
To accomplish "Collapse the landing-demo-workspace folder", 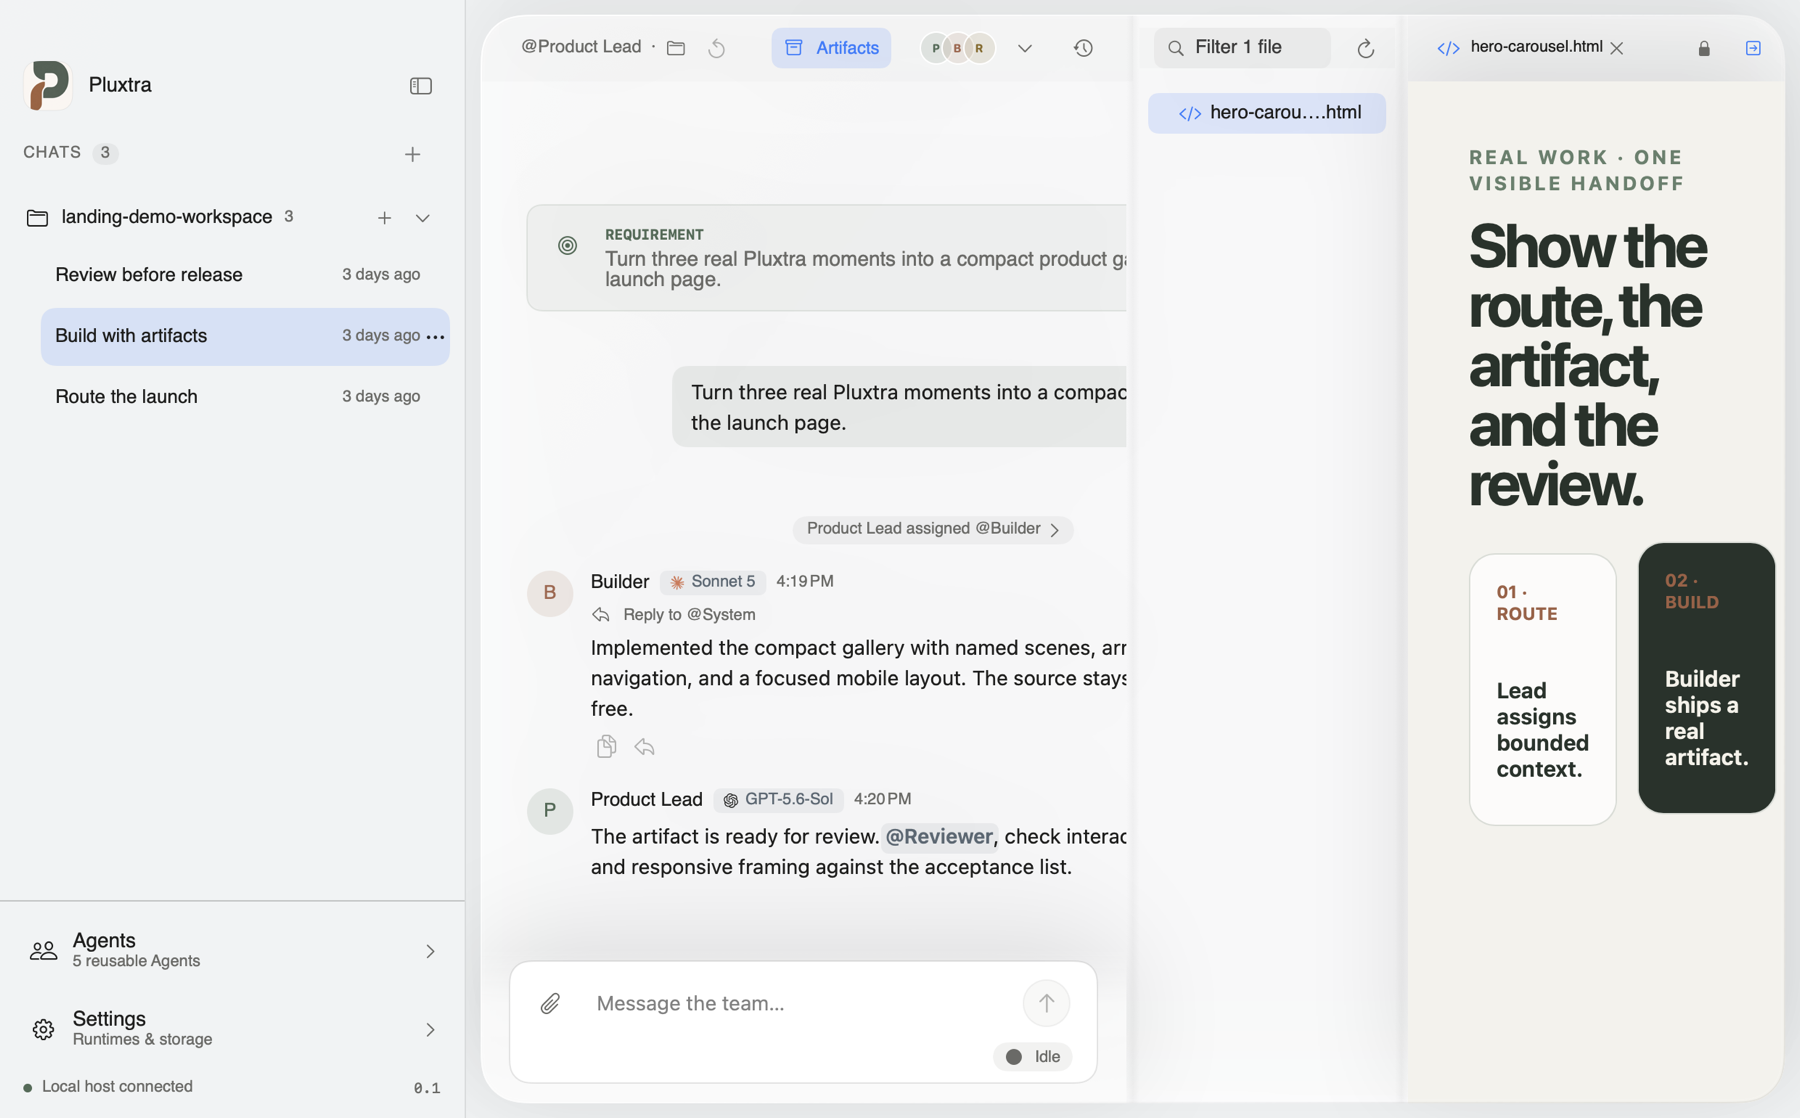I will click(423, 218).
